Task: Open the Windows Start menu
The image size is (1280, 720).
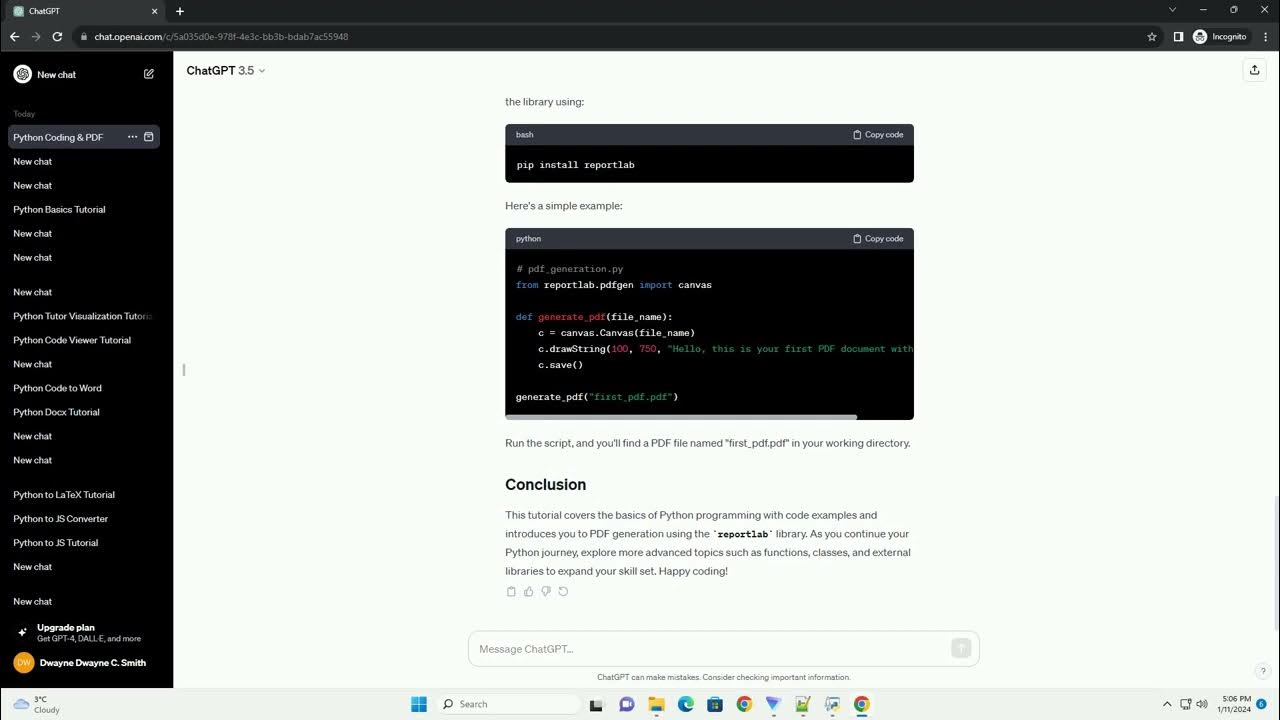Action: tap(419, 704)
